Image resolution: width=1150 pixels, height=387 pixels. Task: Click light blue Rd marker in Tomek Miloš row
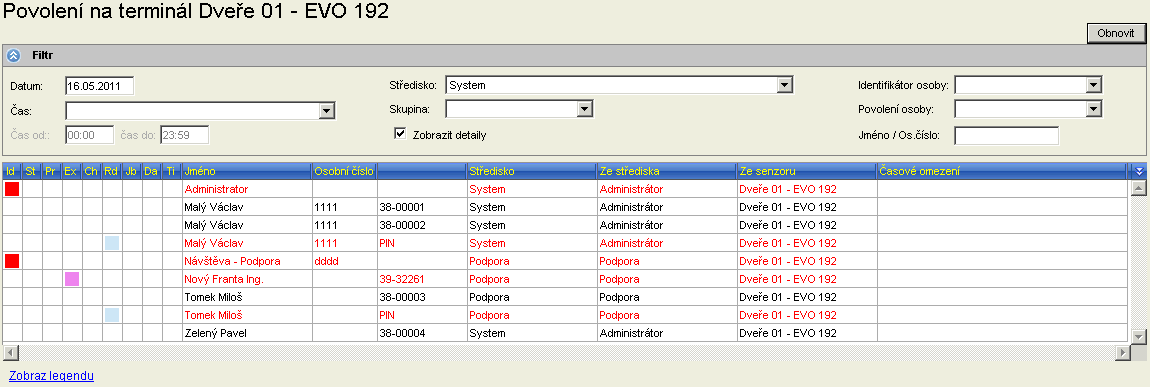click(x=111, y=314)
